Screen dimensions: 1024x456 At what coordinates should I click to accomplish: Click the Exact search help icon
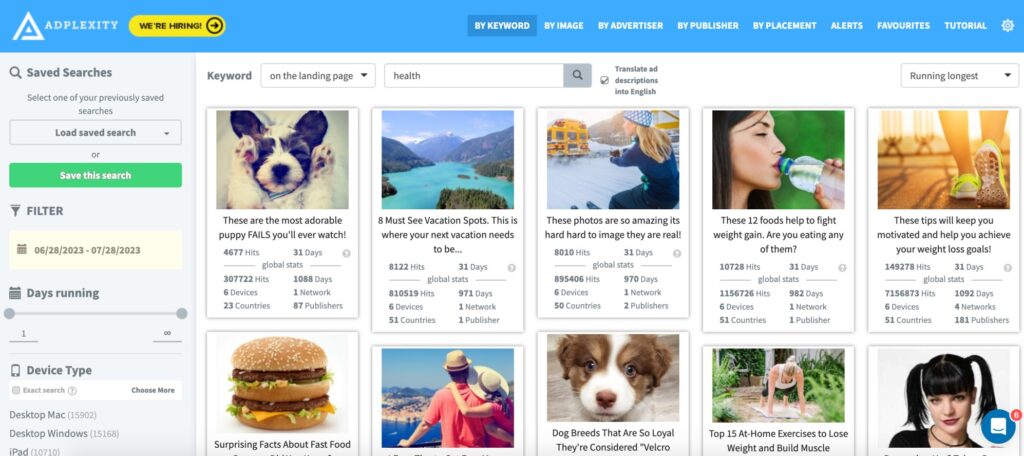72,390
